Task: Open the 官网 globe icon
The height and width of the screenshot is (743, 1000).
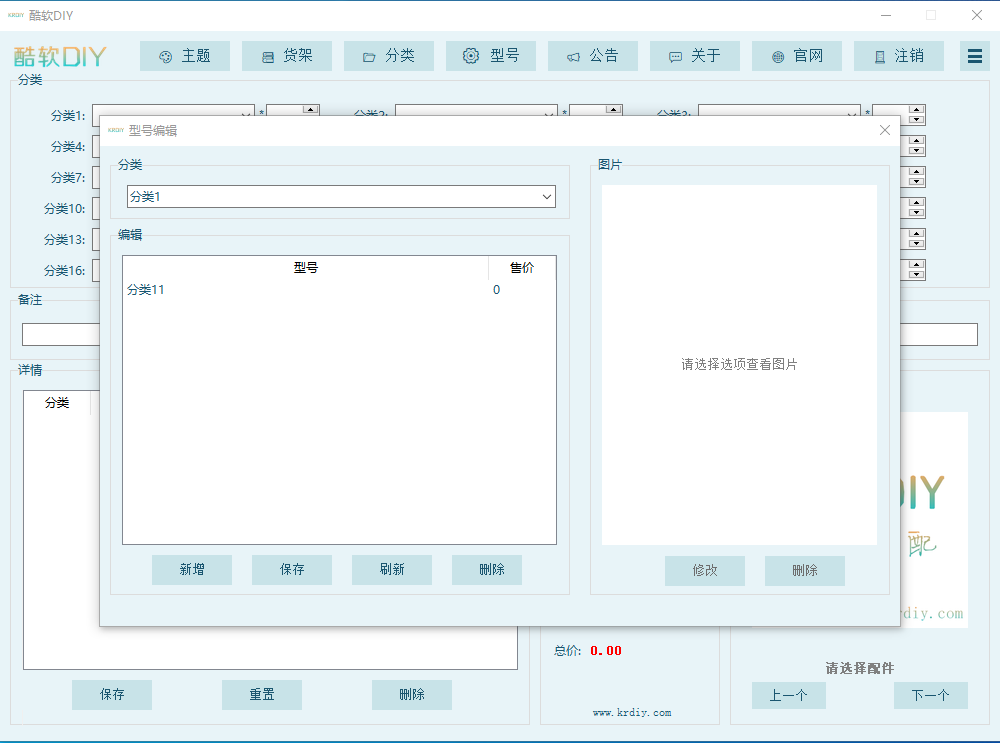Action: pyautogui.click(x=777, y=57)
